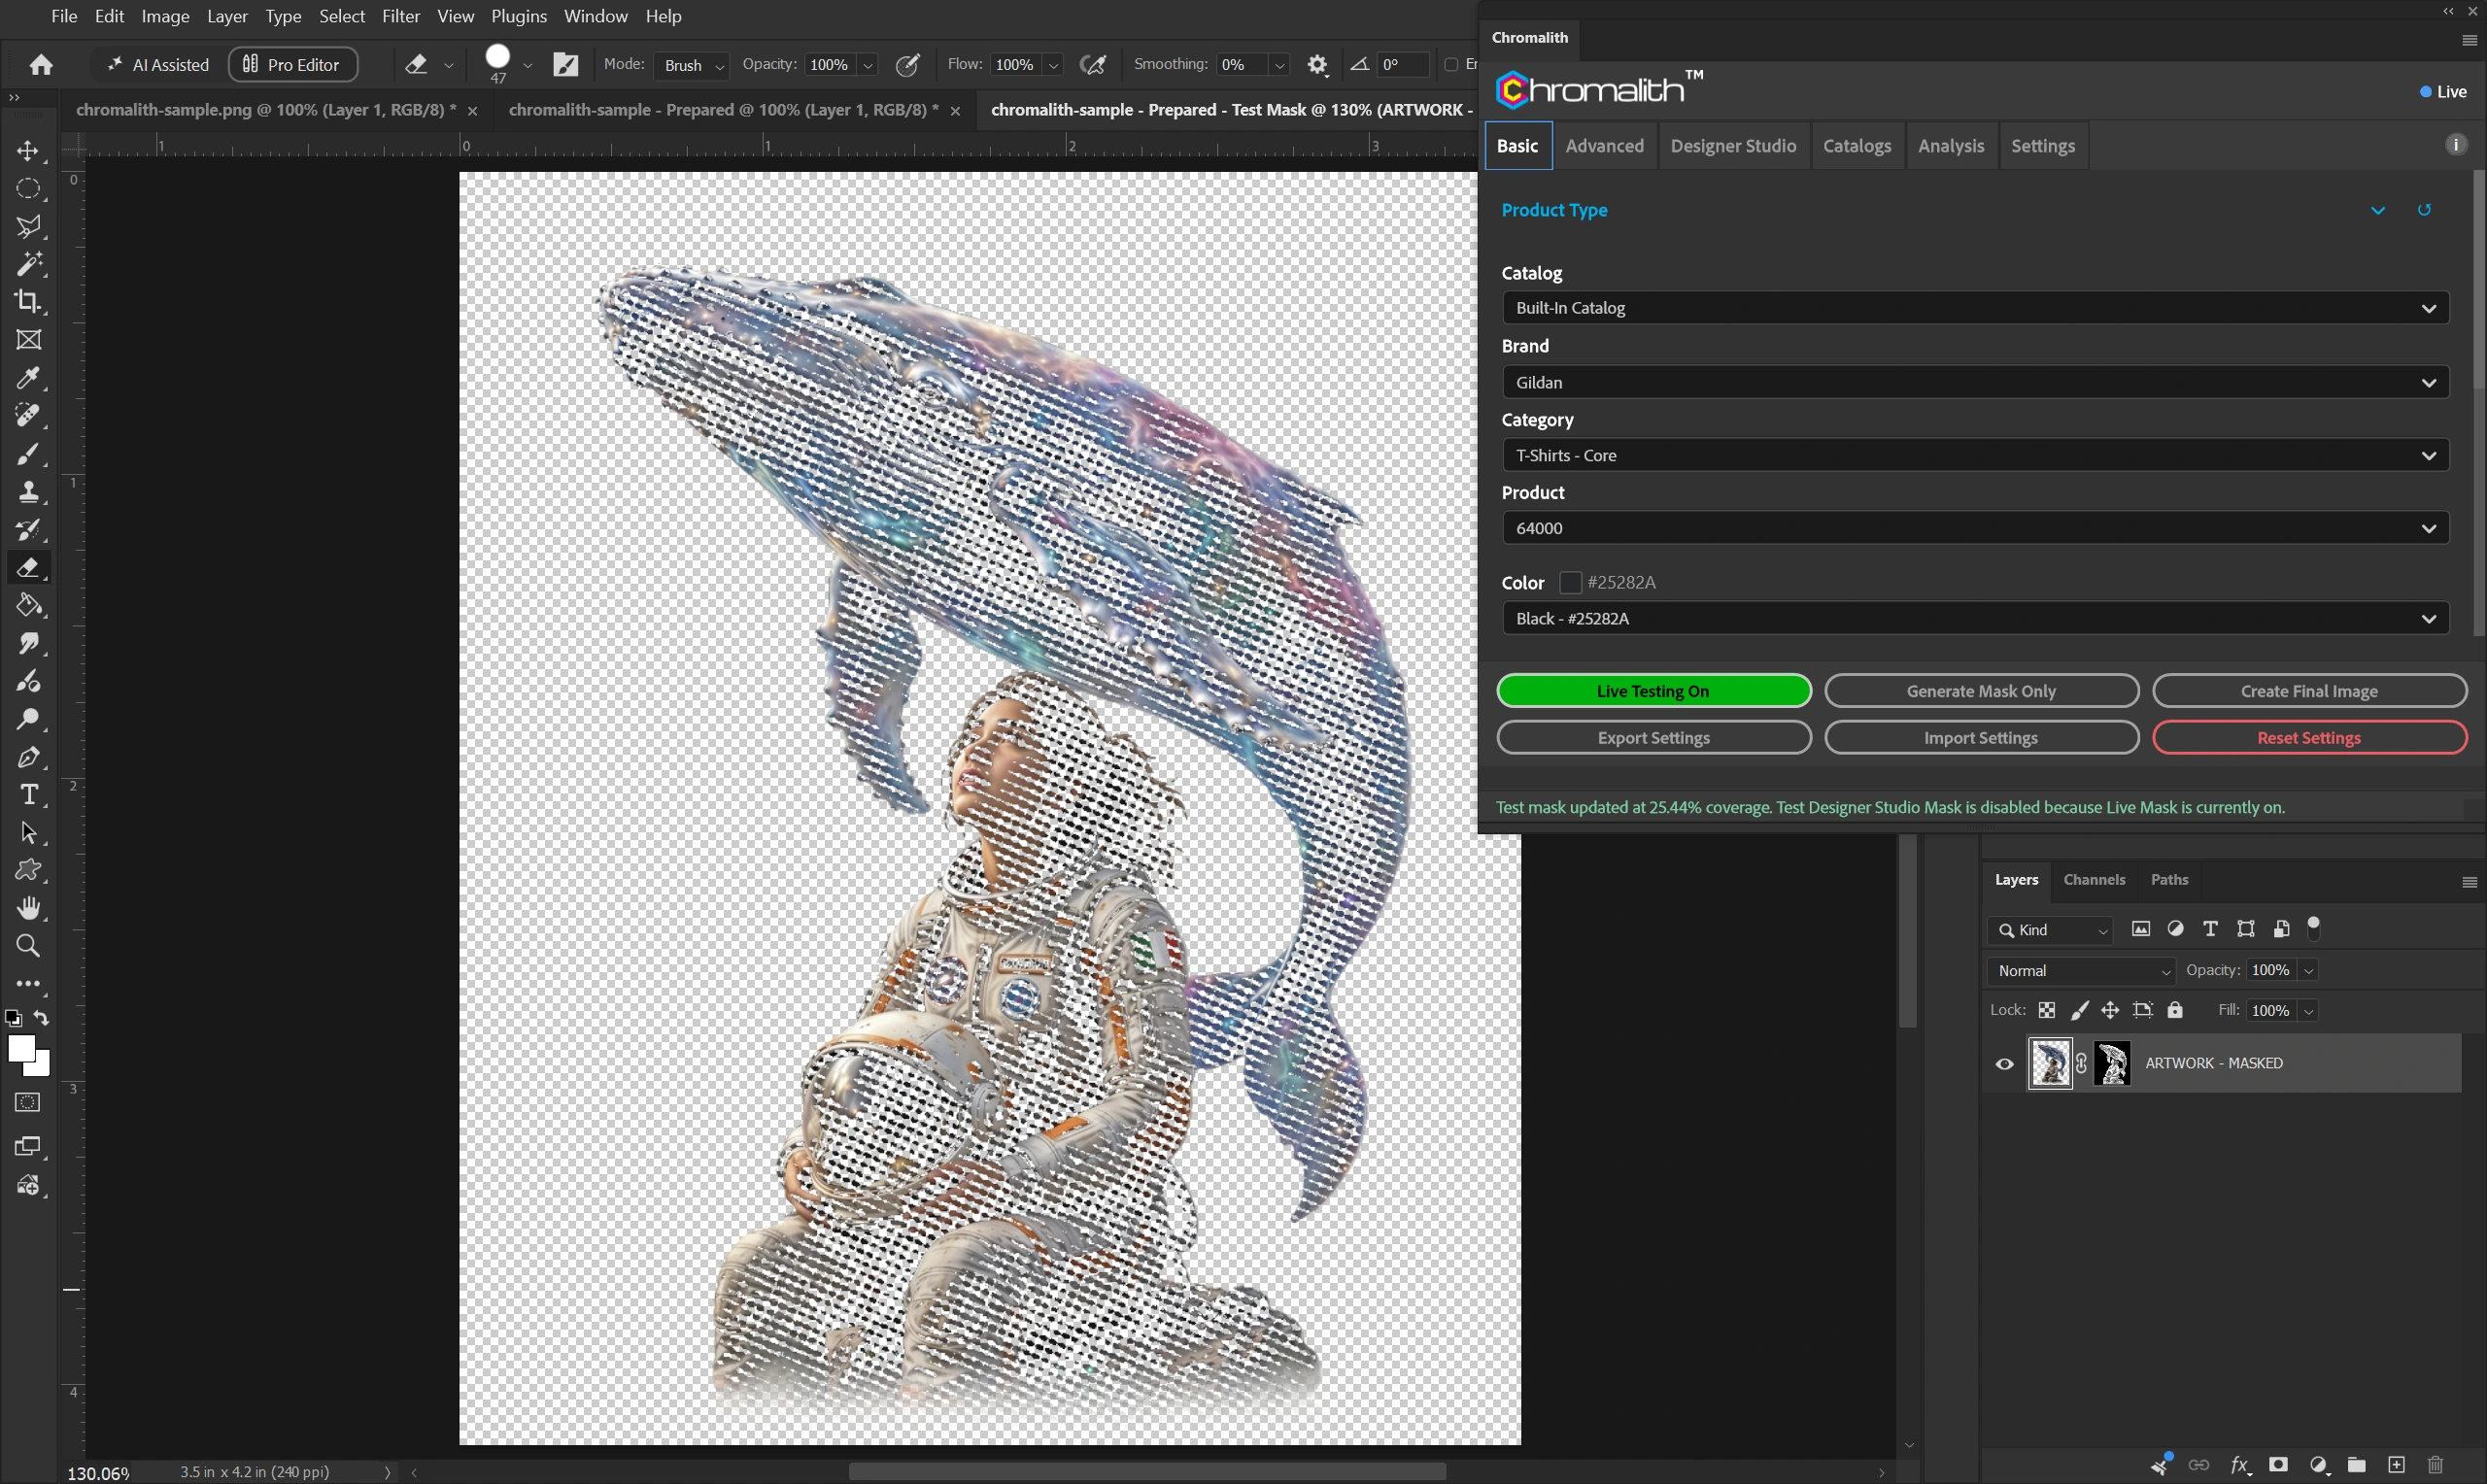2487x1484 pixels.
Task: Toggle Live Testing On button
Action: (1653, 691)
